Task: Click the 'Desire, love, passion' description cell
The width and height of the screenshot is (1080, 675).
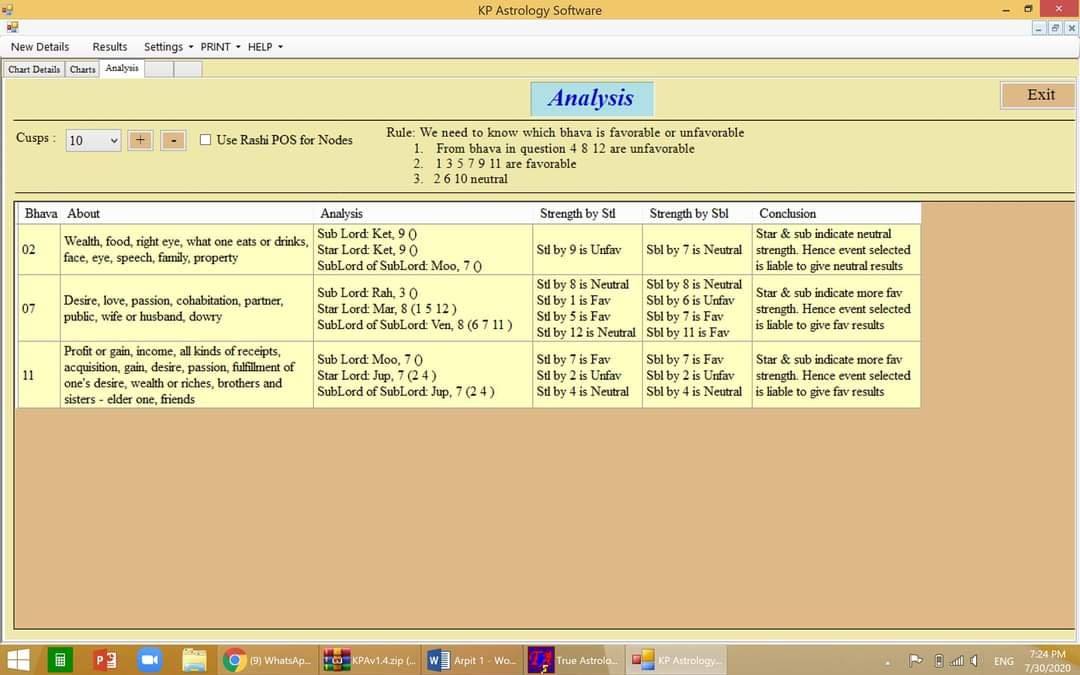Action: [x=187, y=309]
